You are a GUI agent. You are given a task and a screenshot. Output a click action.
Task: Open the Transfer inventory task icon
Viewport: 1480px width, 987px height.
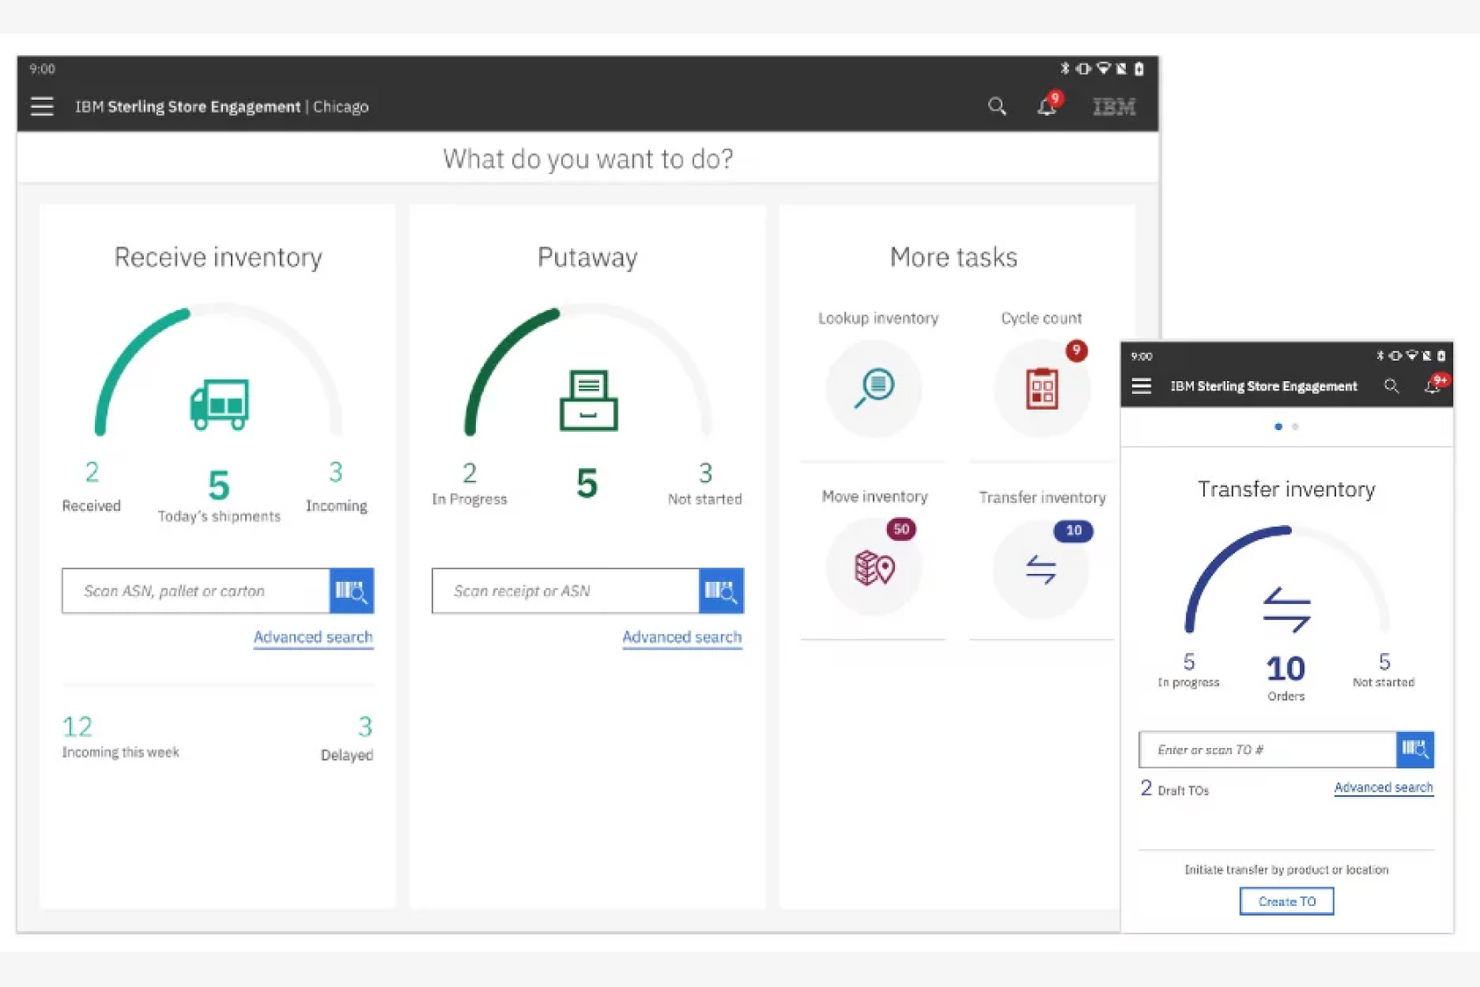1041,567
